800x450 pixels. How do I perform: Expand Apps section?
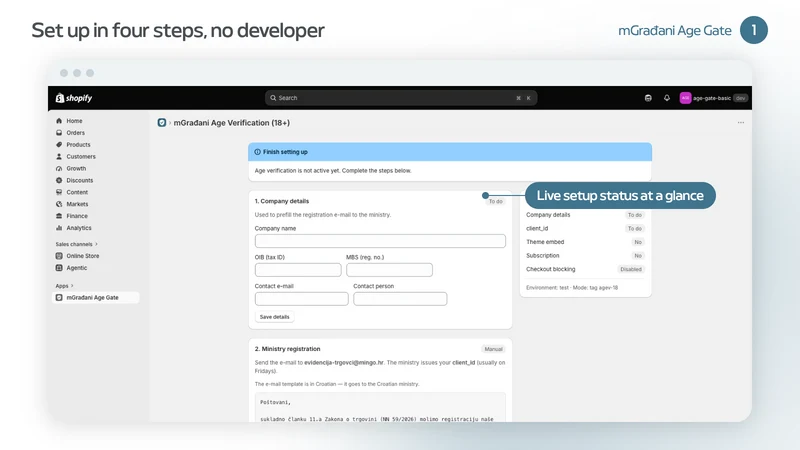point(64,286)
